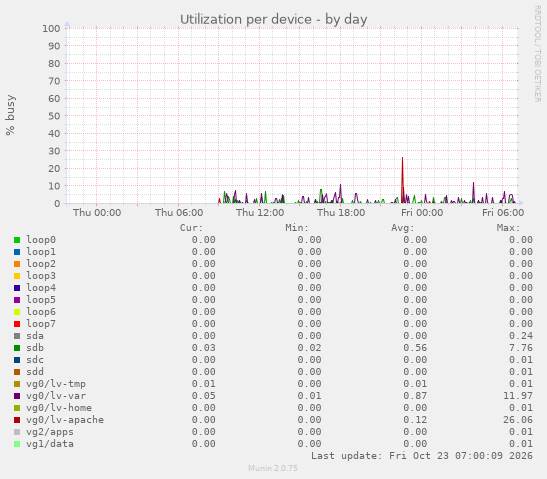
Task: Click the sdb cur value 0.03
Action: pyautogui.click(x=204, y=348)
